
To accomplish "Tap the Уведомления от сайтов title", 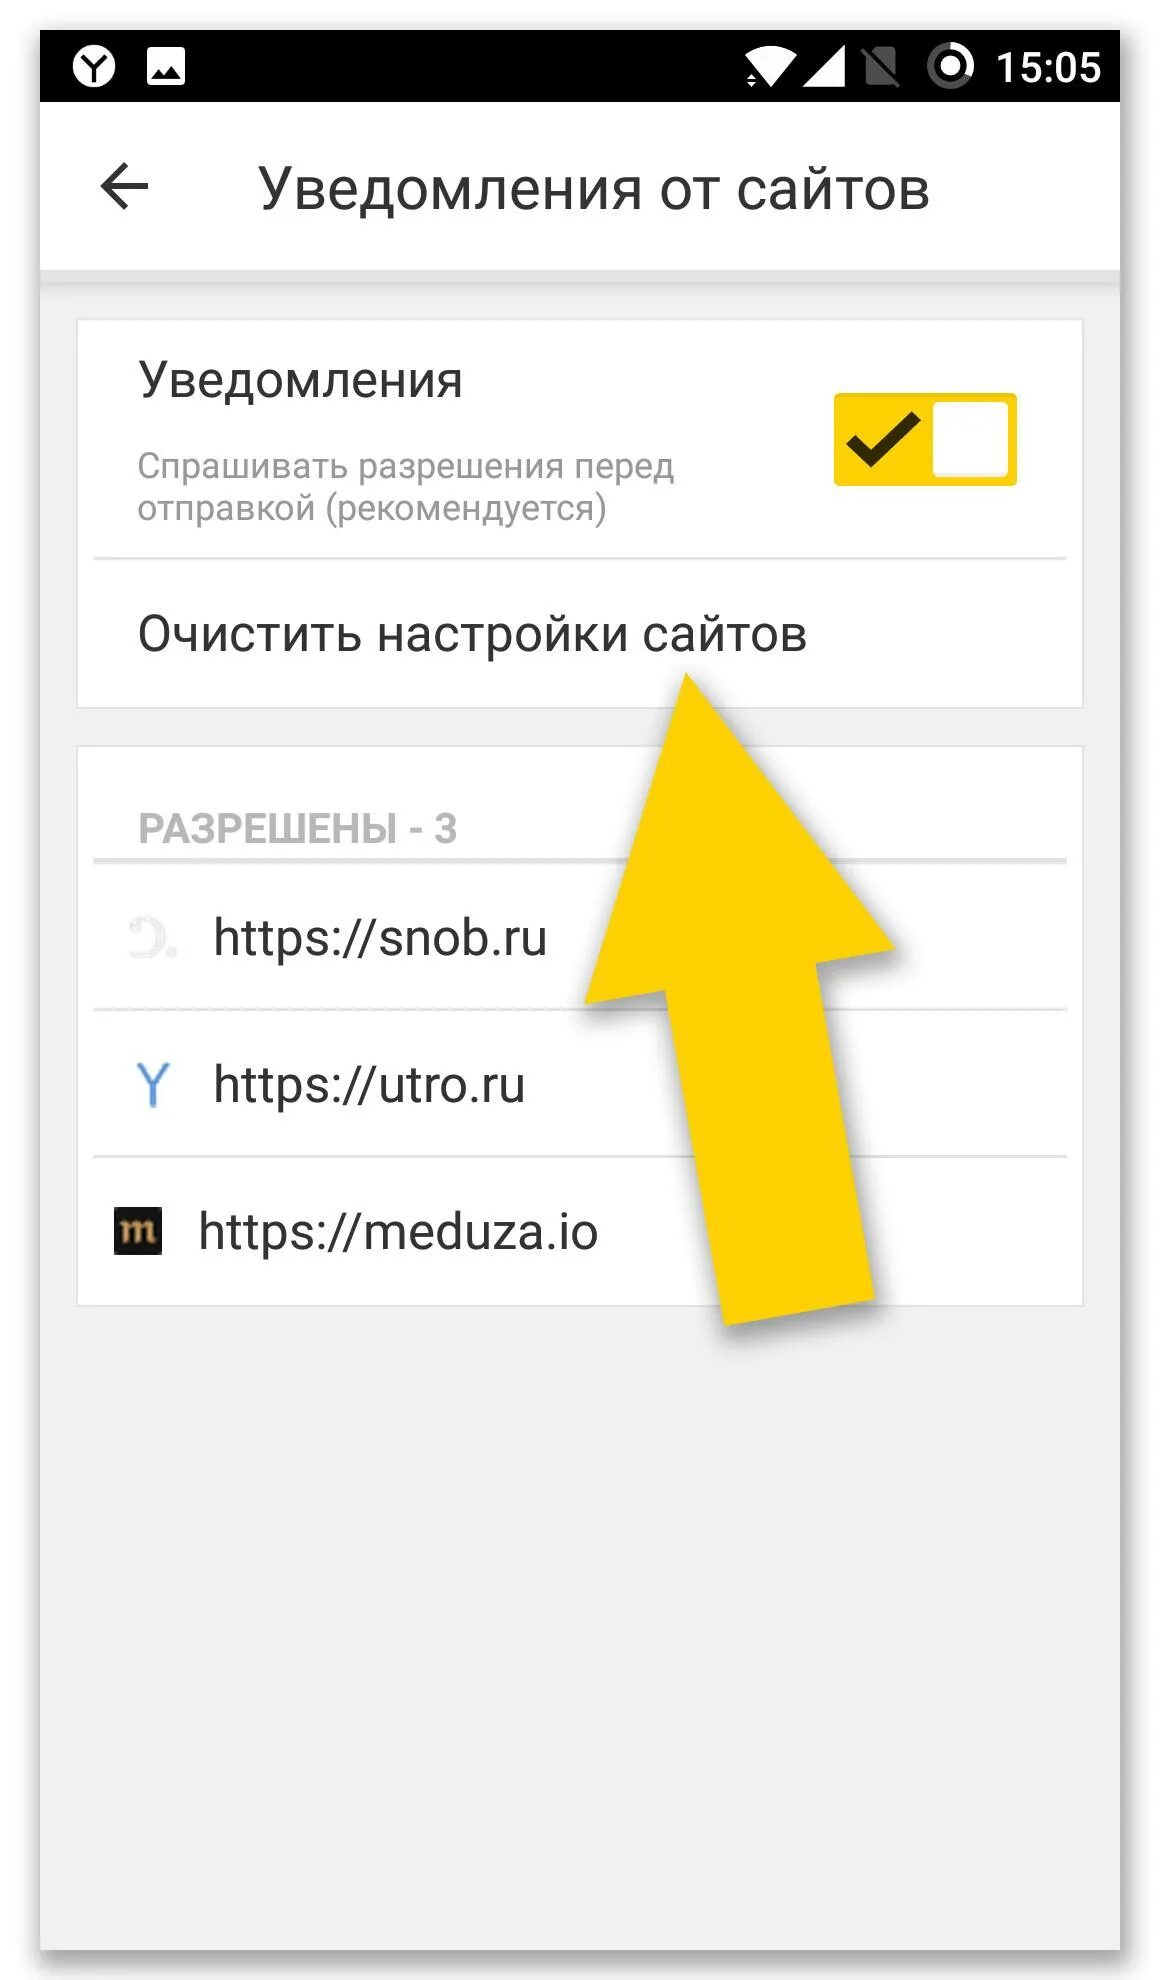I will point(594,188).
